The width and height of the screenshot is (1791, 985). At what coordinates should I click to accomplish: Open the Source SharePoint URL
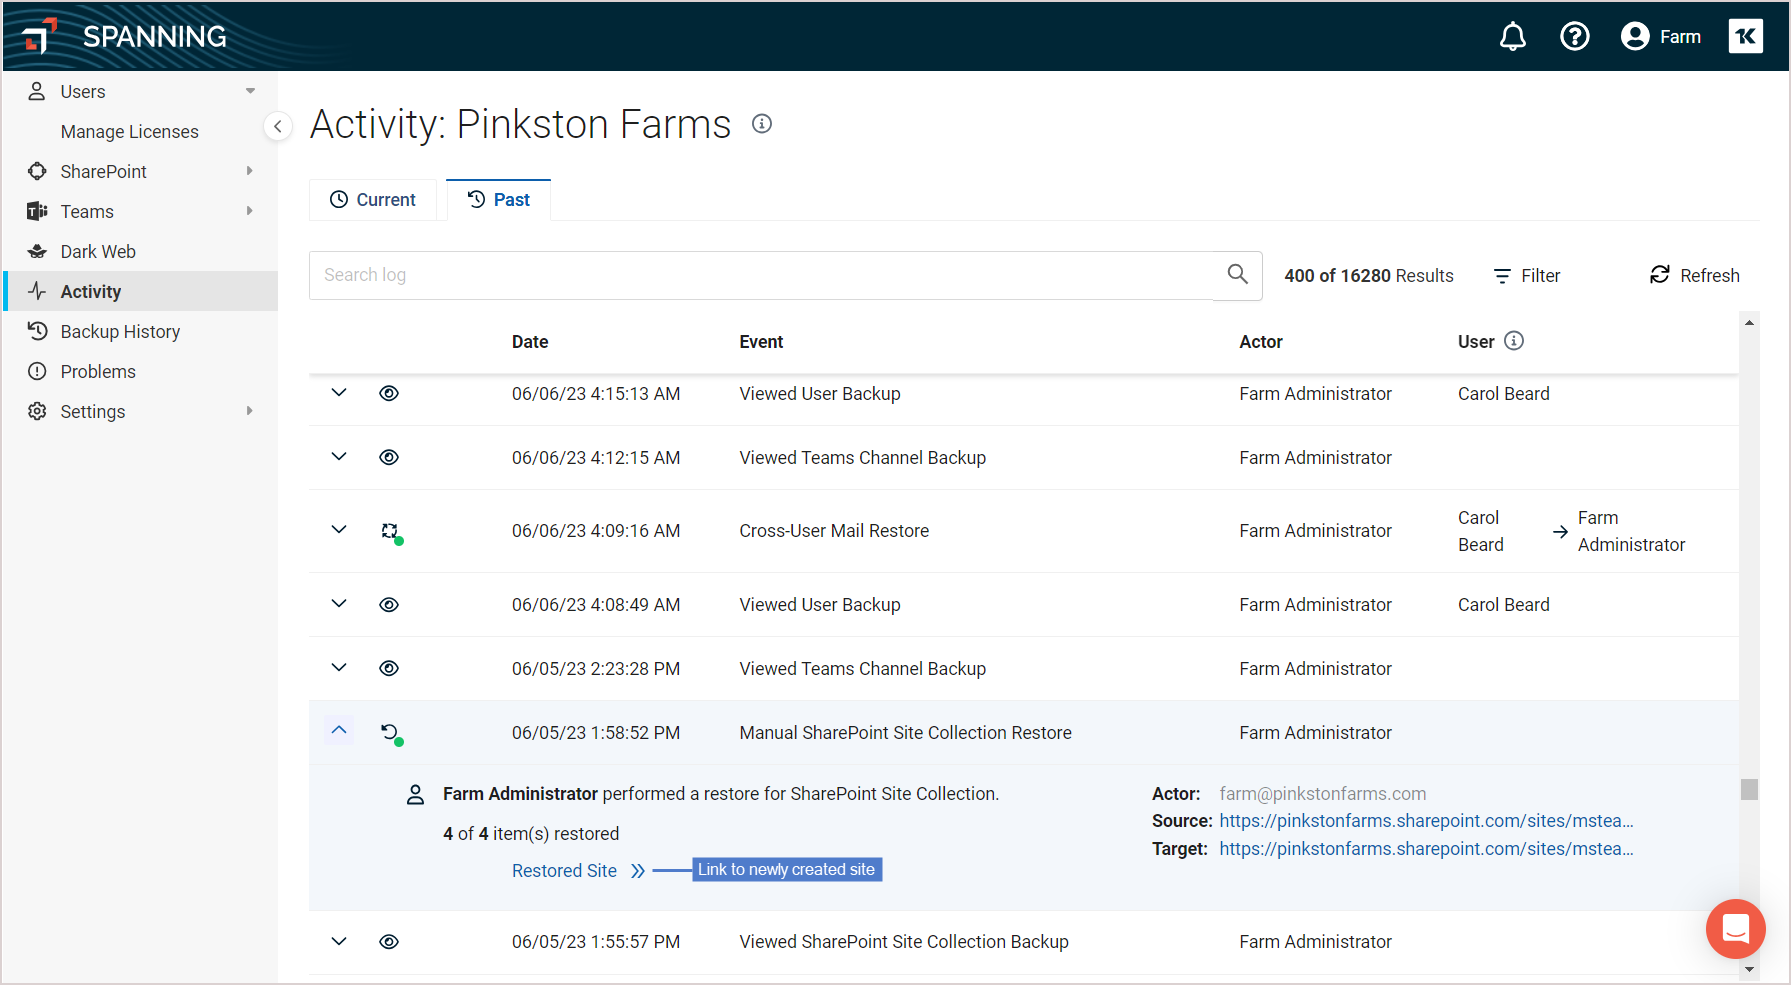tap(1426, 821)
